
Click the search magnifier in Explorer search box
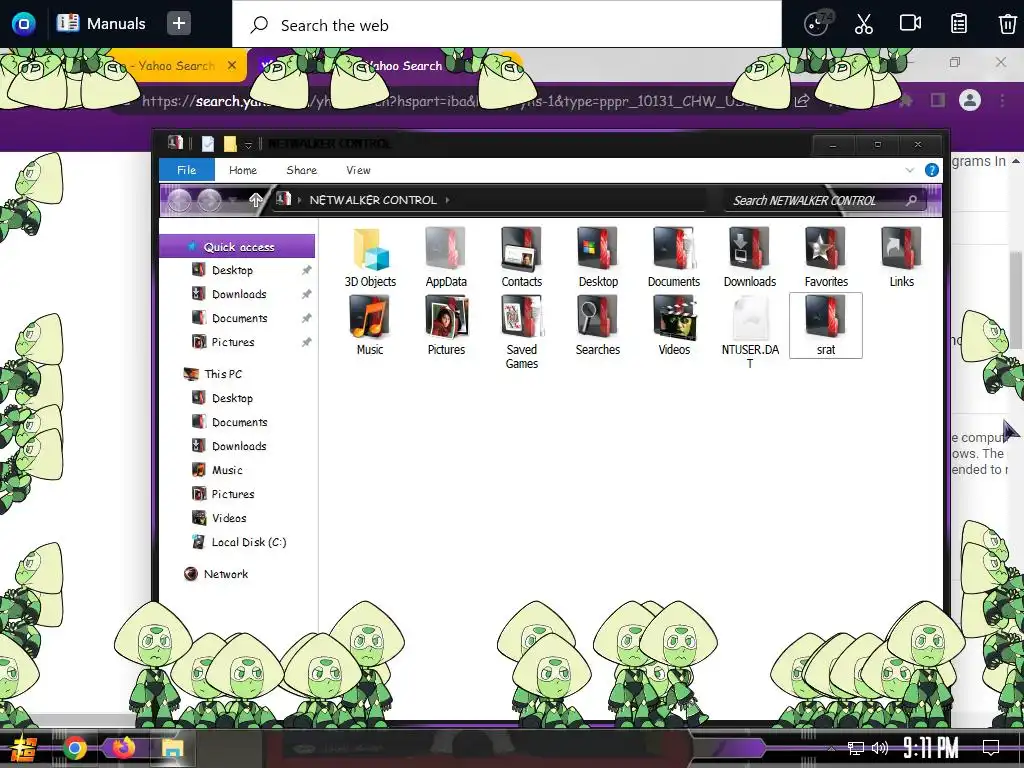pos(912,200)
